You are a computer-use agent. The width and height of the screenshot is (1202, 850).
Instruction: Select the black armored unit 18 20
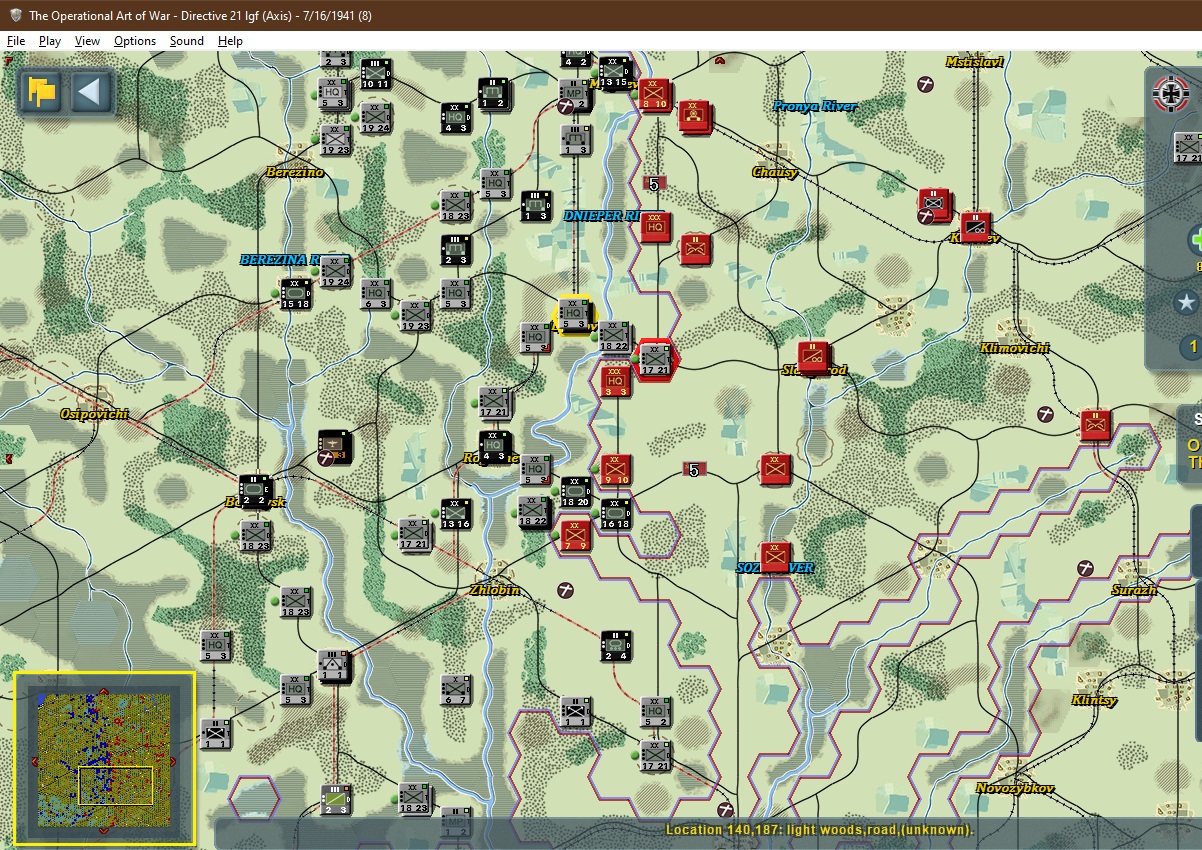point(574,490)
